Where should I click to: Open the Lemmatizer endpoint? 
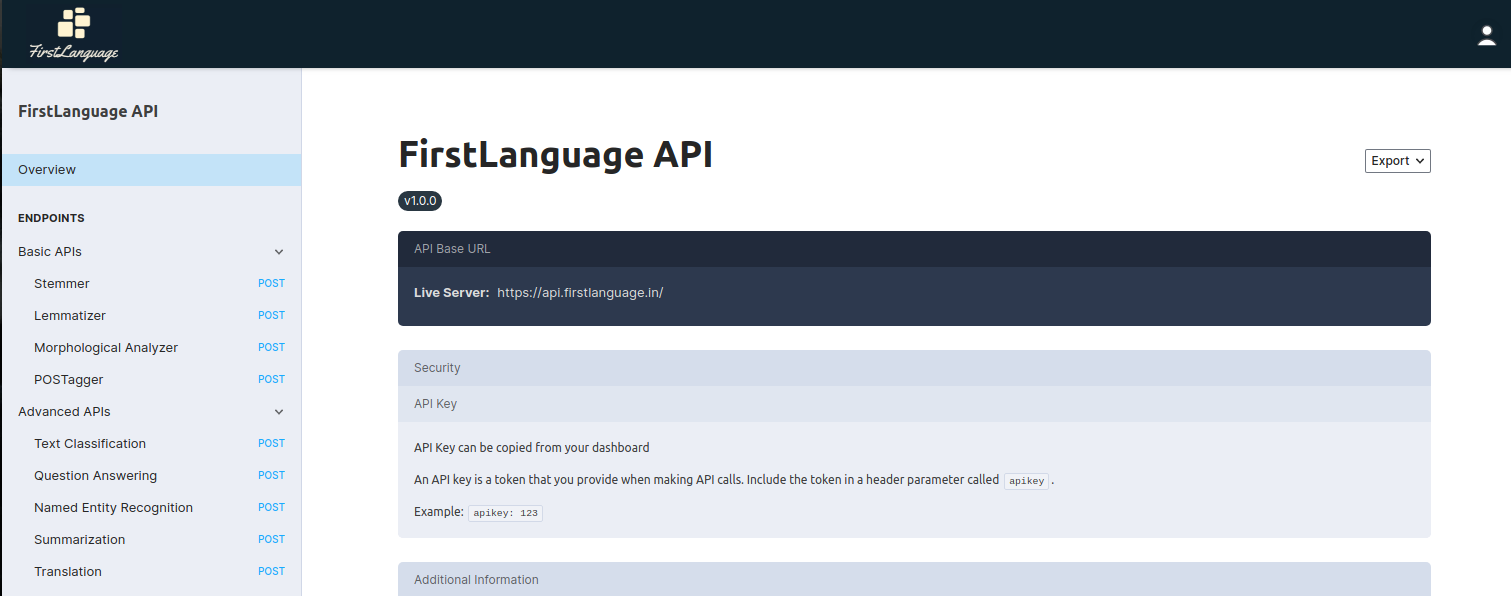coord(70,316)
